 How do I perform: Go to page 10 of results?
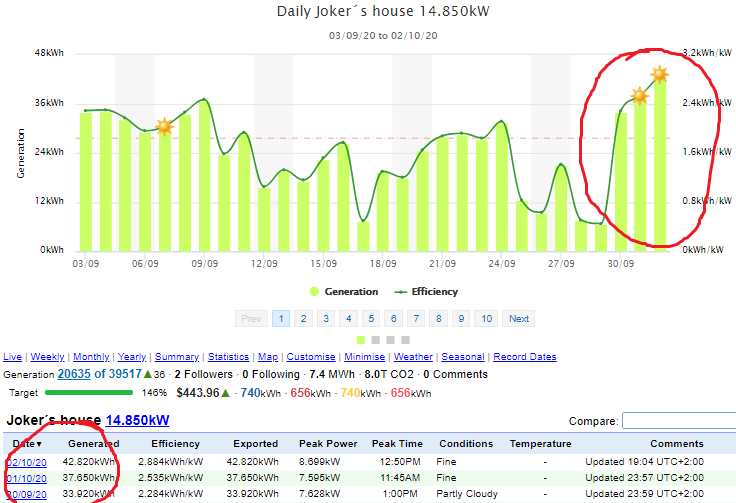point(486,319)
